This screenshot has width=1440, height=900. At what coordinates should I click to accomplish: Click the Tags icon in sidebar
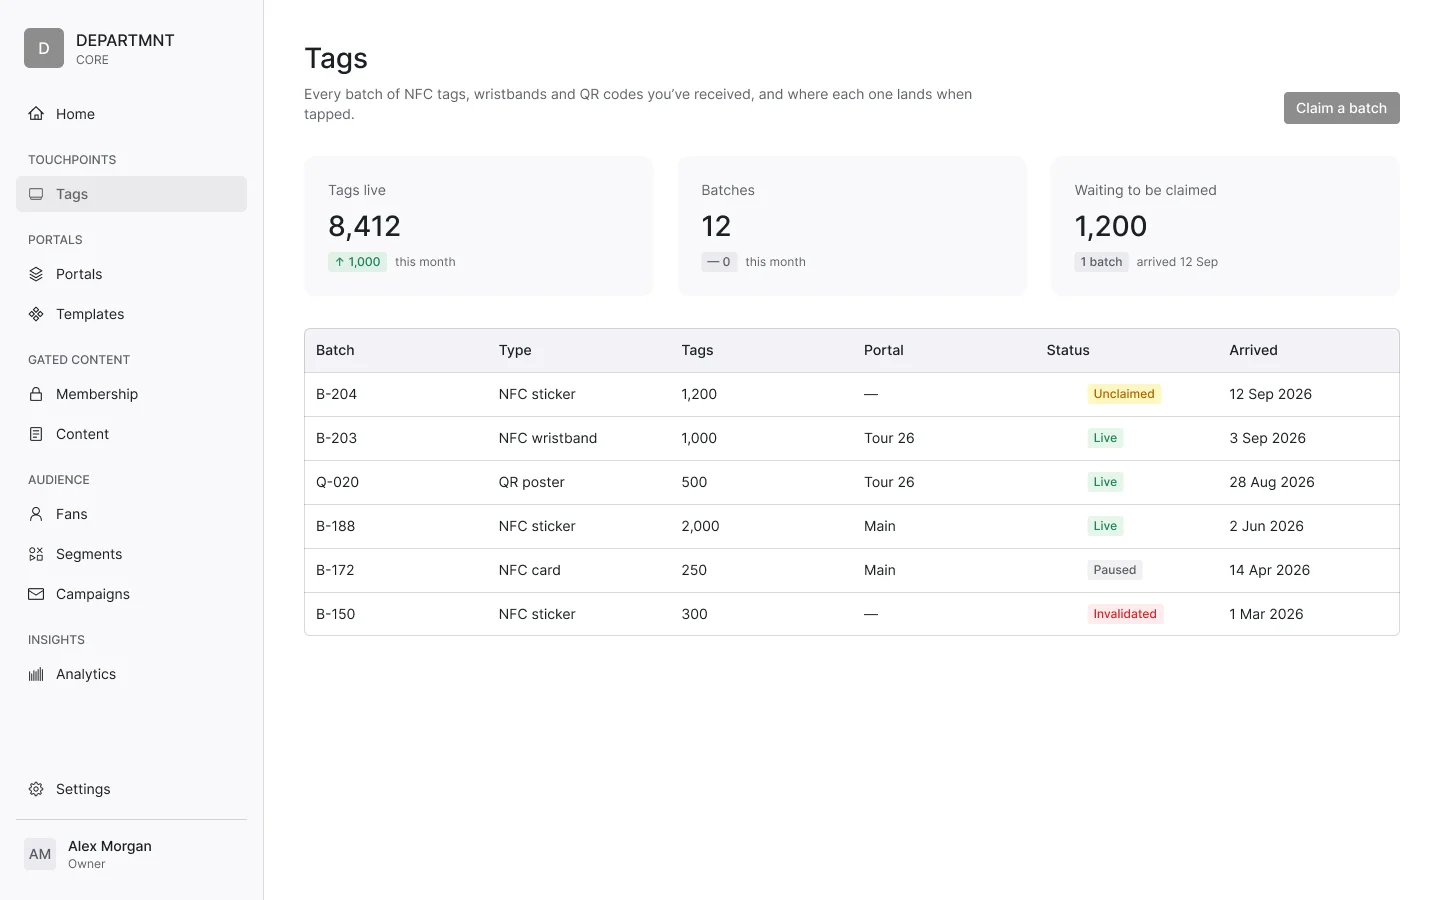click(x=36, y=194)
